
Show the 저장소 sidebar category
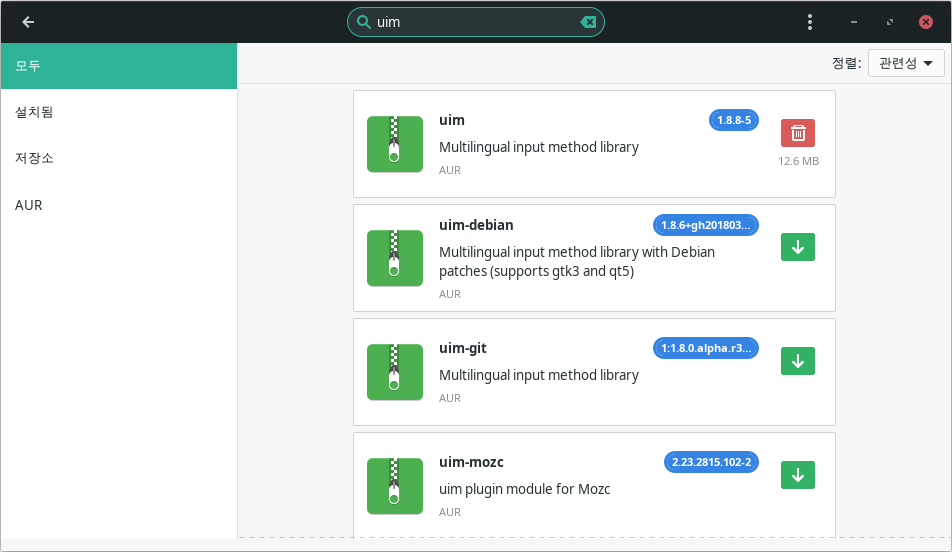(118, 158)
